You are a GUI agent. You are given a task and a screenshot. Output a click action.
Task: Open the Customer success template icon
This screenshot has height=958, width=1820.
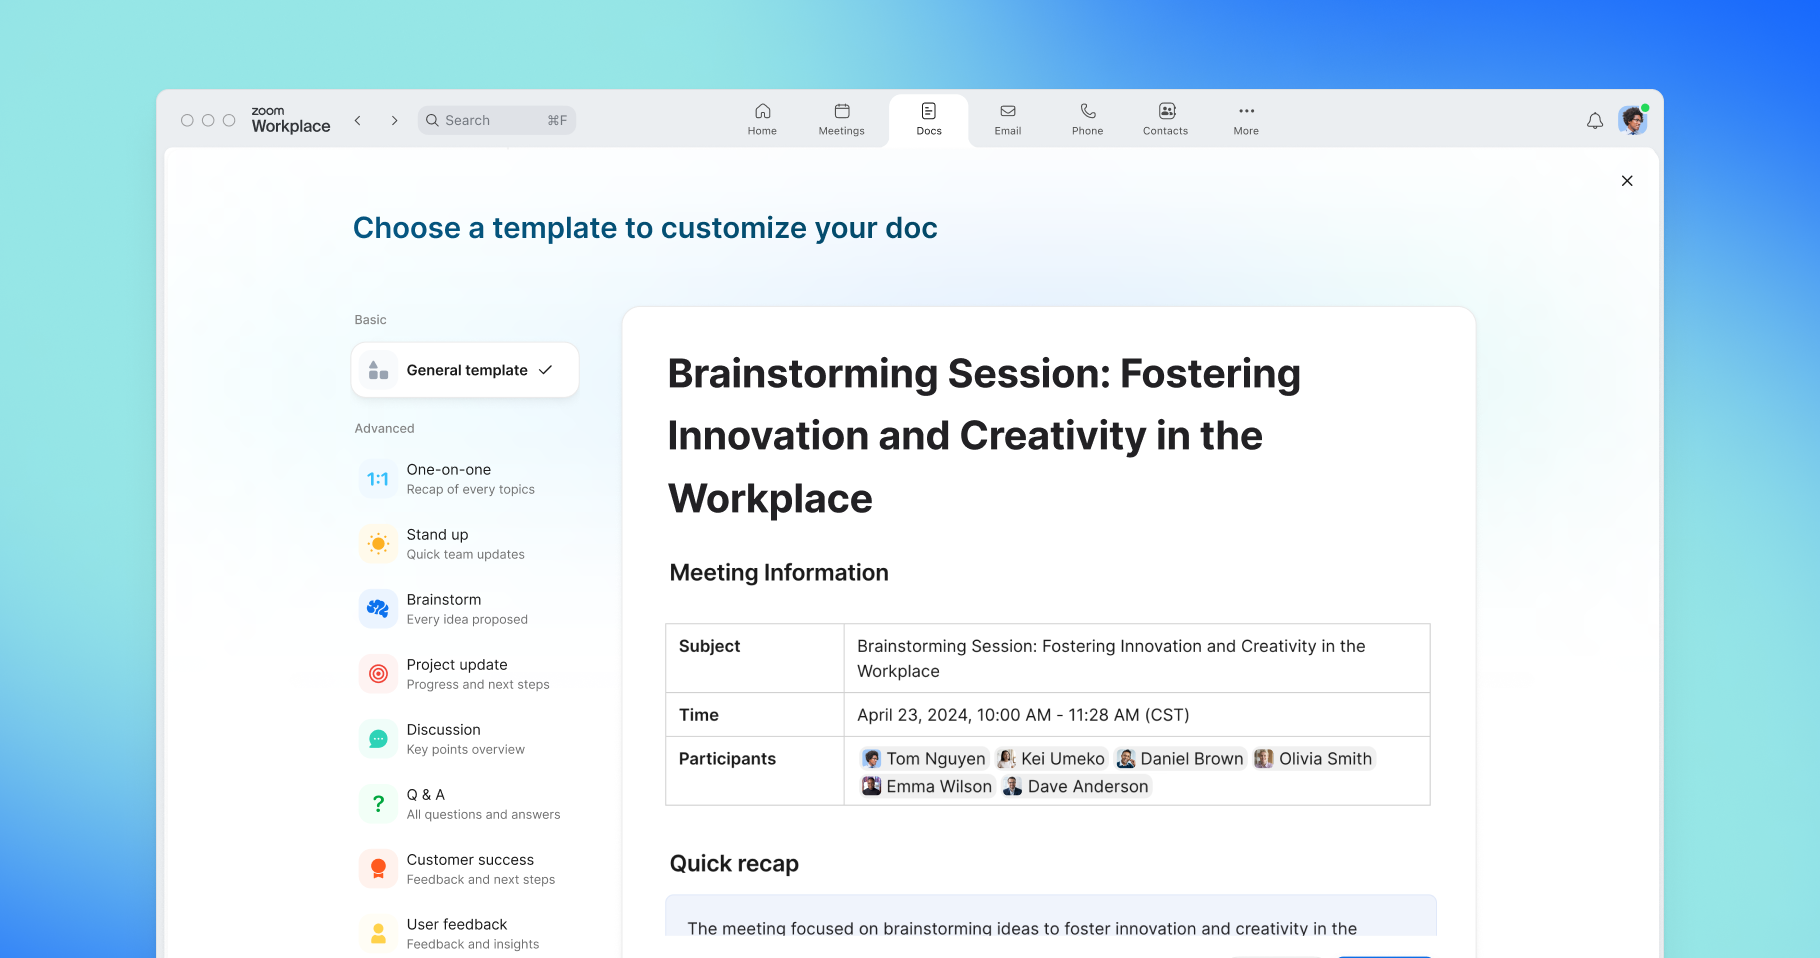pos(377,868)
